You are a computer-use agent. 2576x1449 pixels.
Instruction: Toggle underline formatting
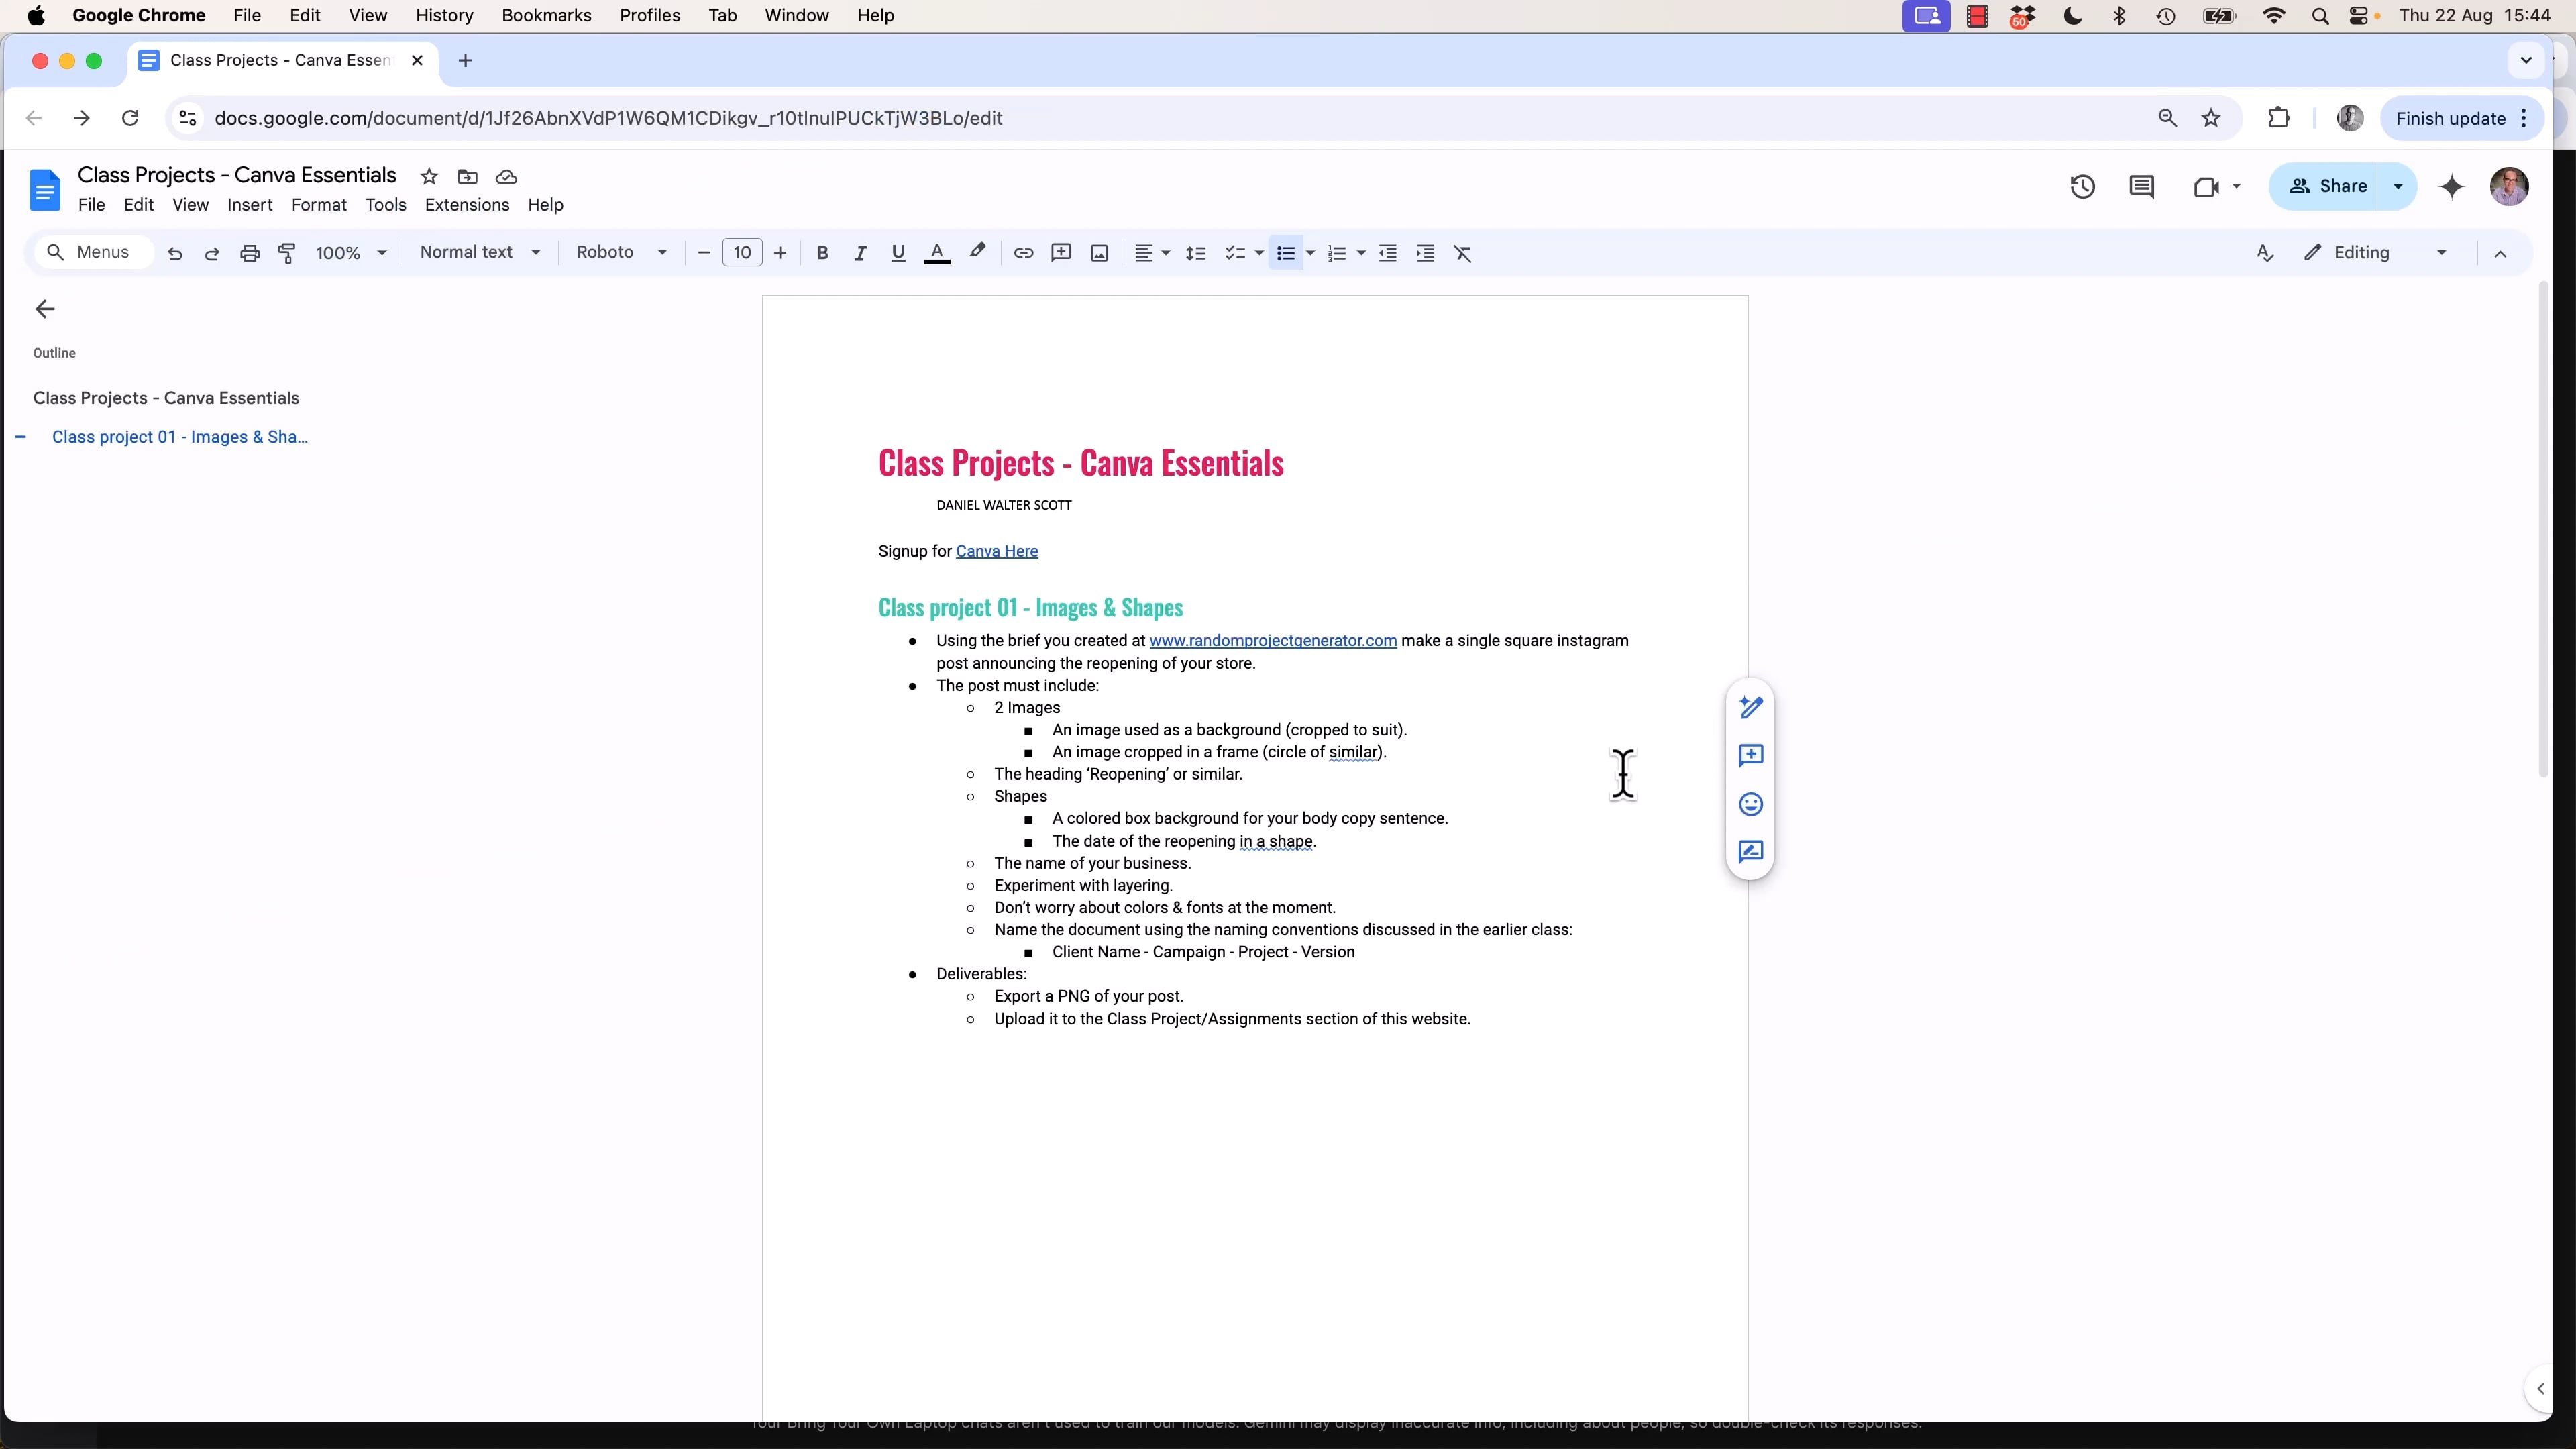898,253
